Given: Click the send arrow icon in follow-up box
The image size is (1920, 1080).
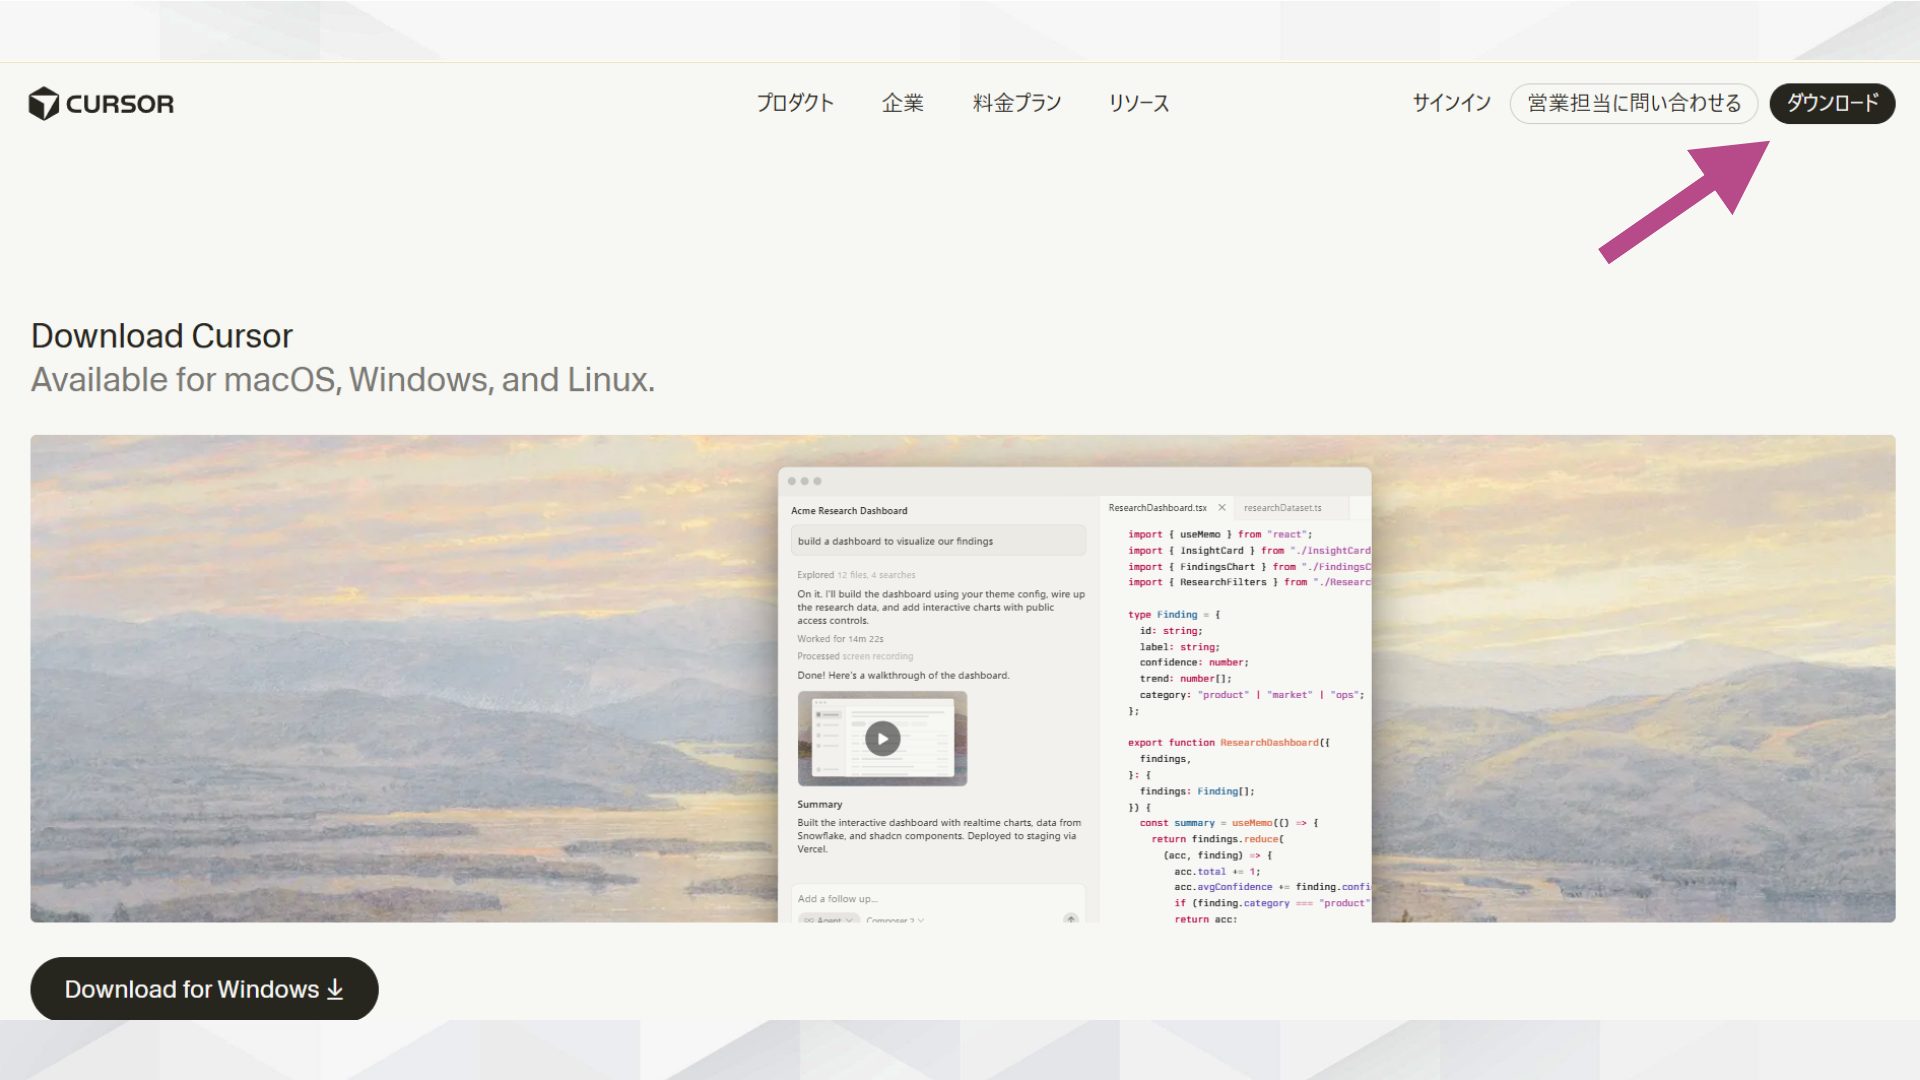Looking at the screenshot, I should (1071, 918).
